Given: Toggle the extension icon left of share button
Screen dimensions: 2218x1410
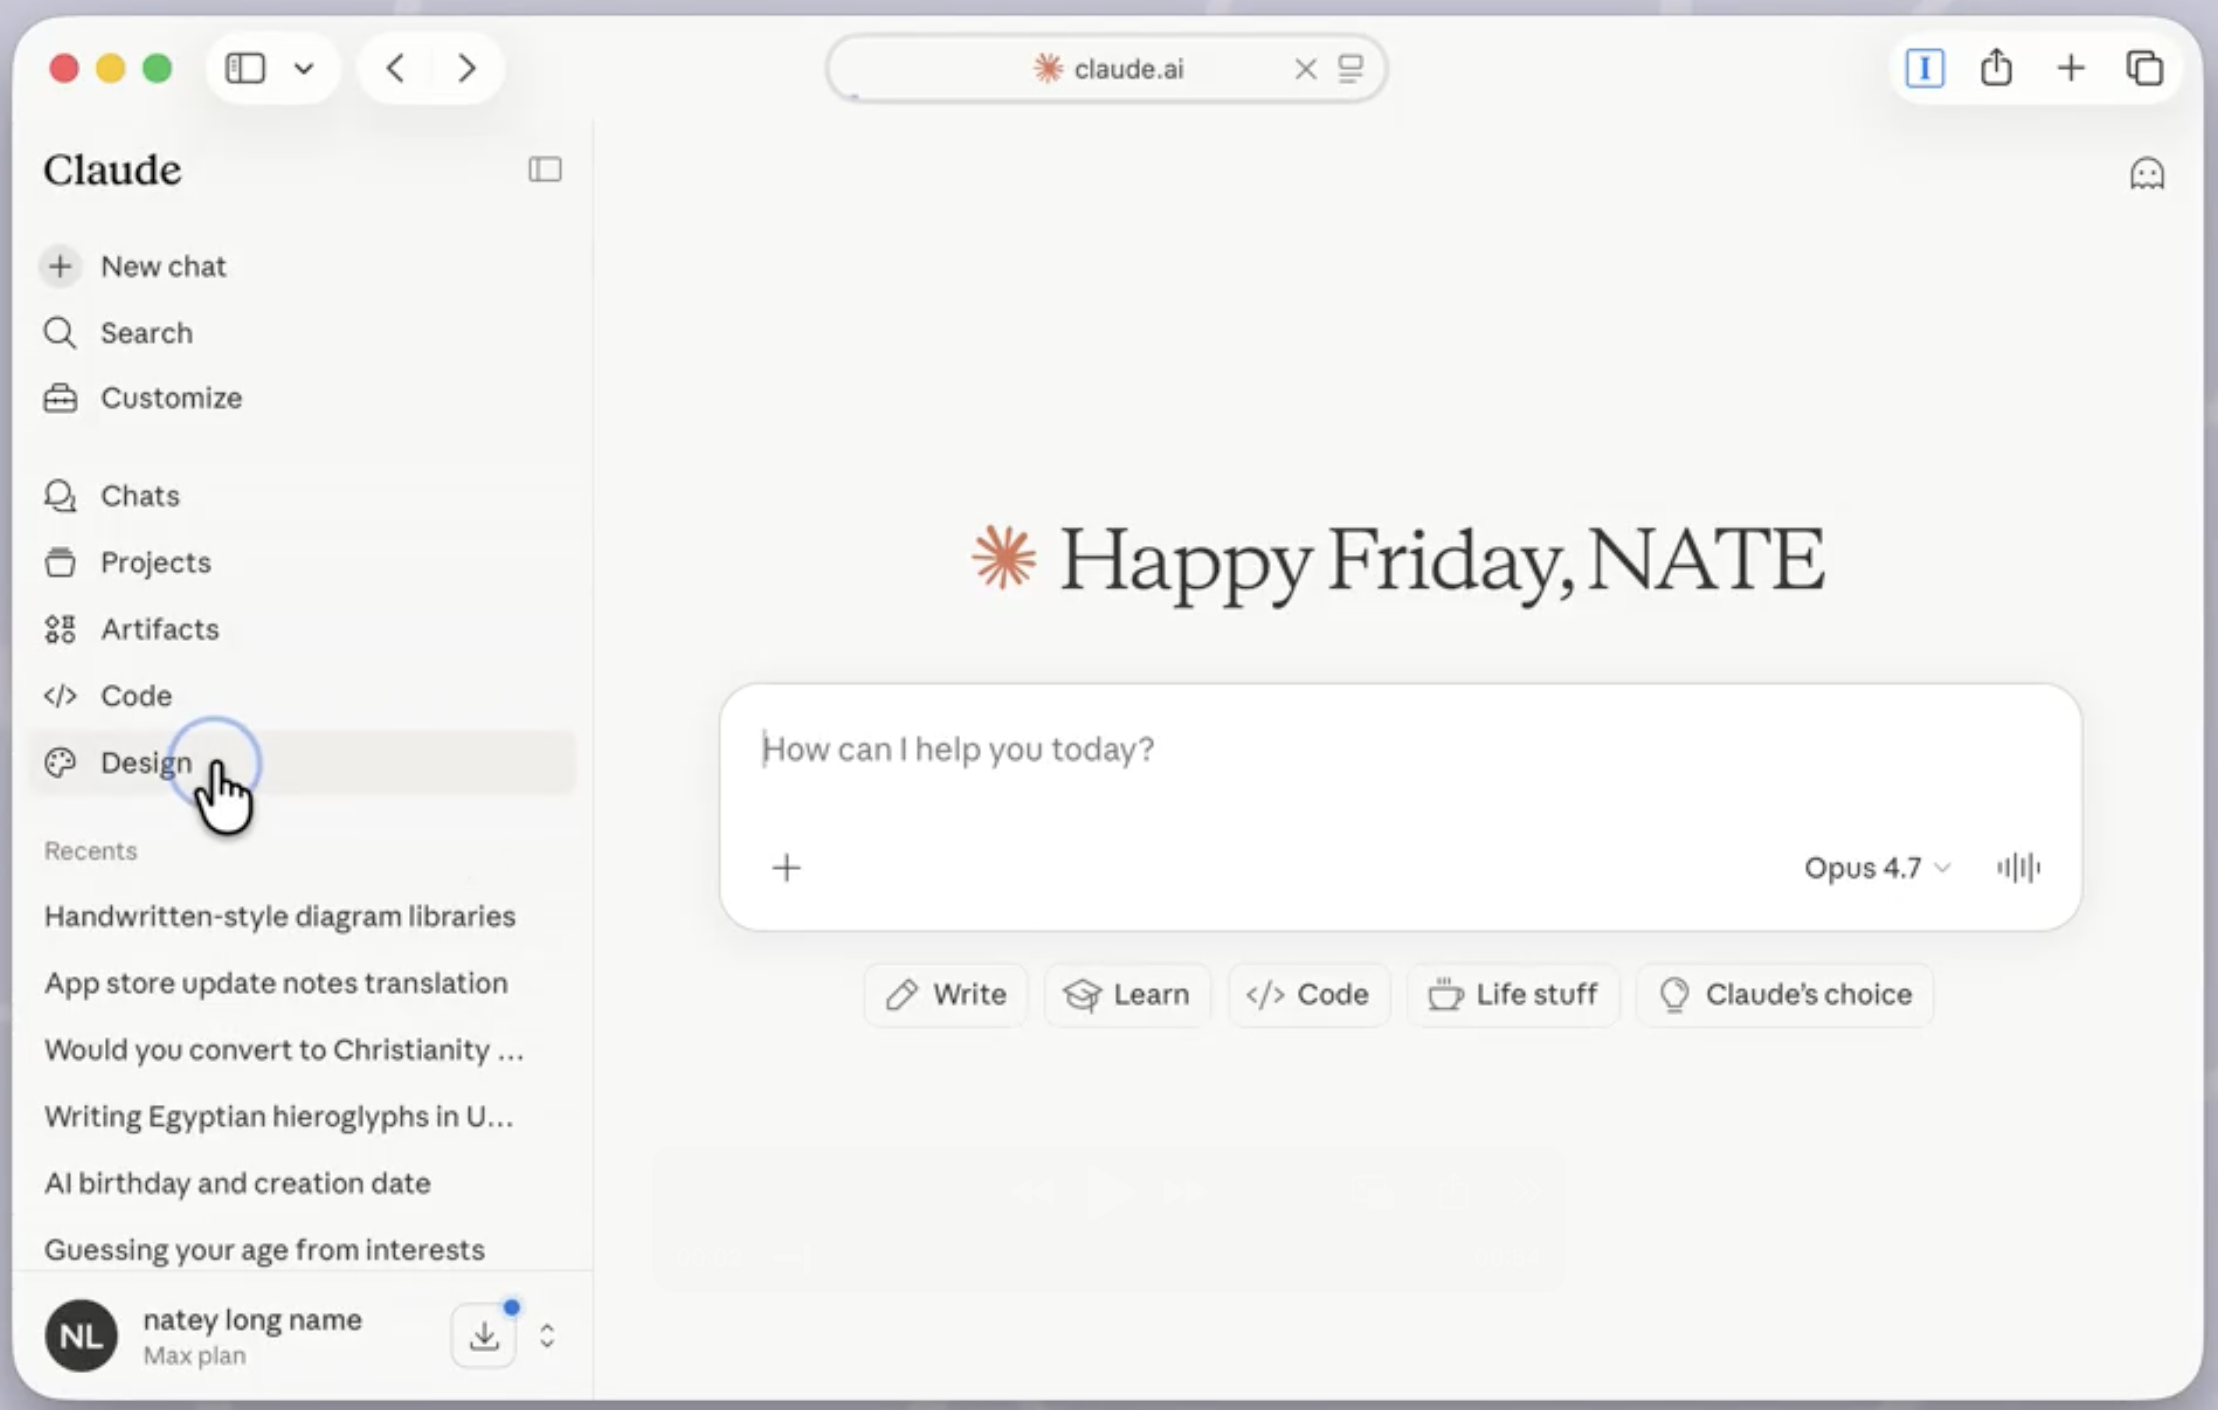Looking at the screenshot, I should pyautogui.click(x=1923, y=67).
